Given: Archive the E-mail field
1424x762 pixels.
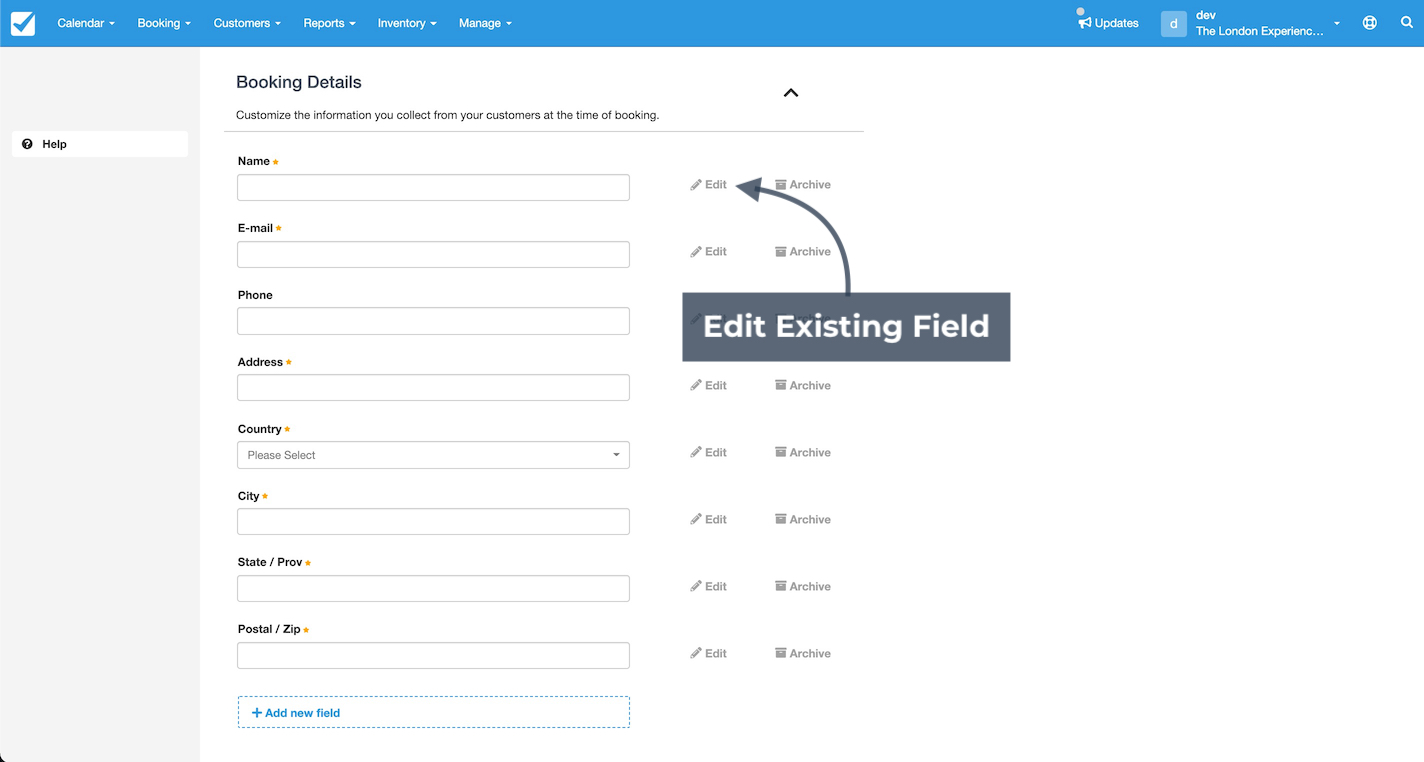Looking at the screenshot, I should (803, 252).
